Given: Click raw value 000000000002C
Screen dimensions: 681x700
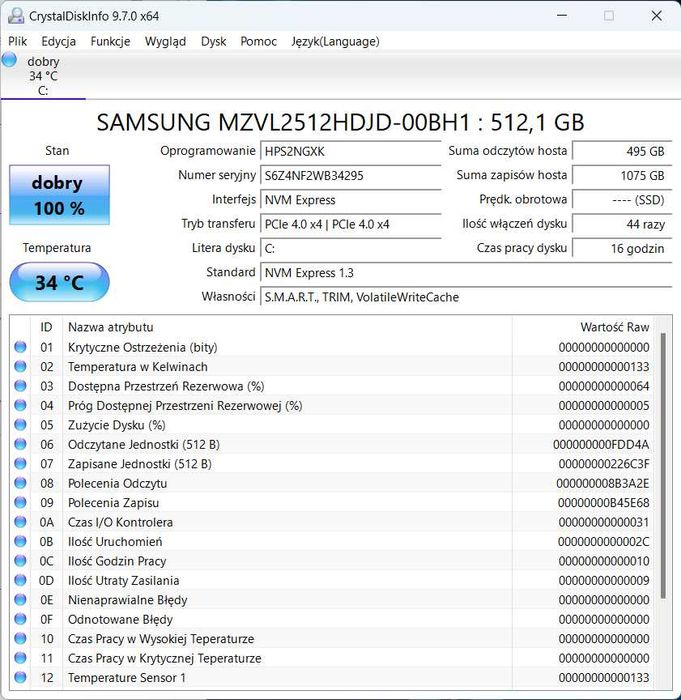Looking at the screenshot, I should tap(604, 542).
